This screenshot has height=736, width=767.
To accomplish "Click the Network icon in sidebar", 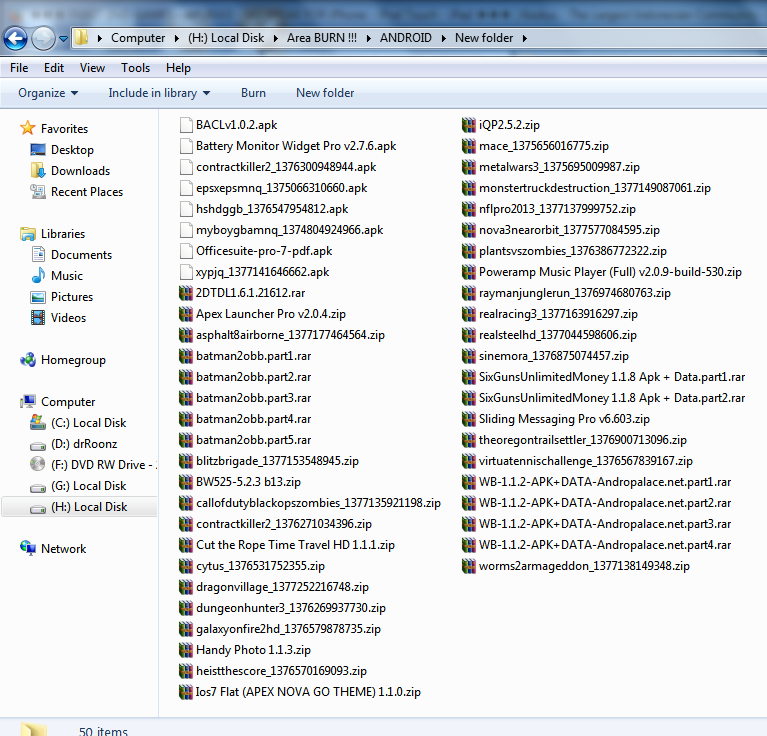I will coord(27,548).
